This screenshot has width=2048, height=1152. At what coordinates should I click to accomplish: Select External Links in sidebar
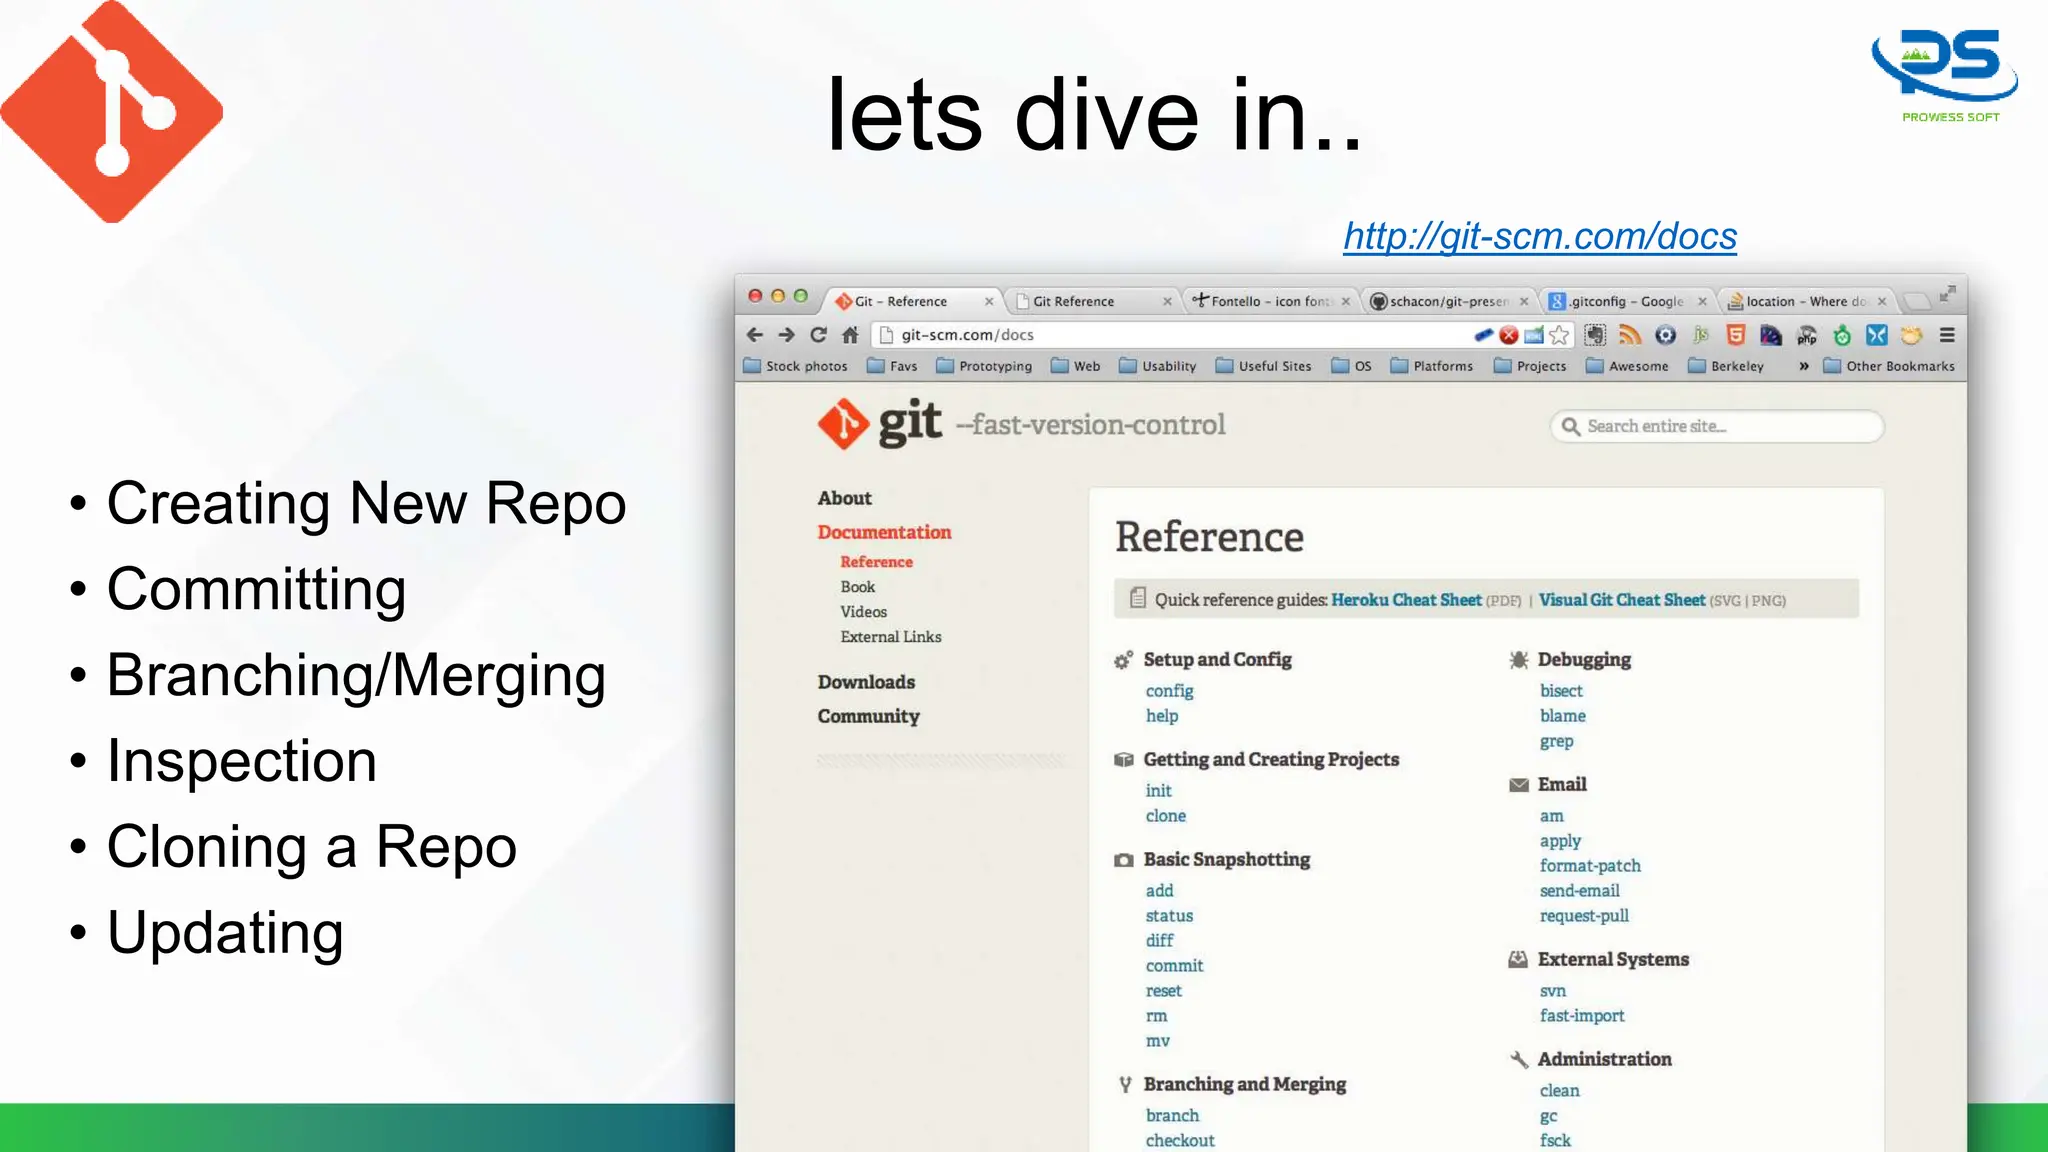coord(891,637)
